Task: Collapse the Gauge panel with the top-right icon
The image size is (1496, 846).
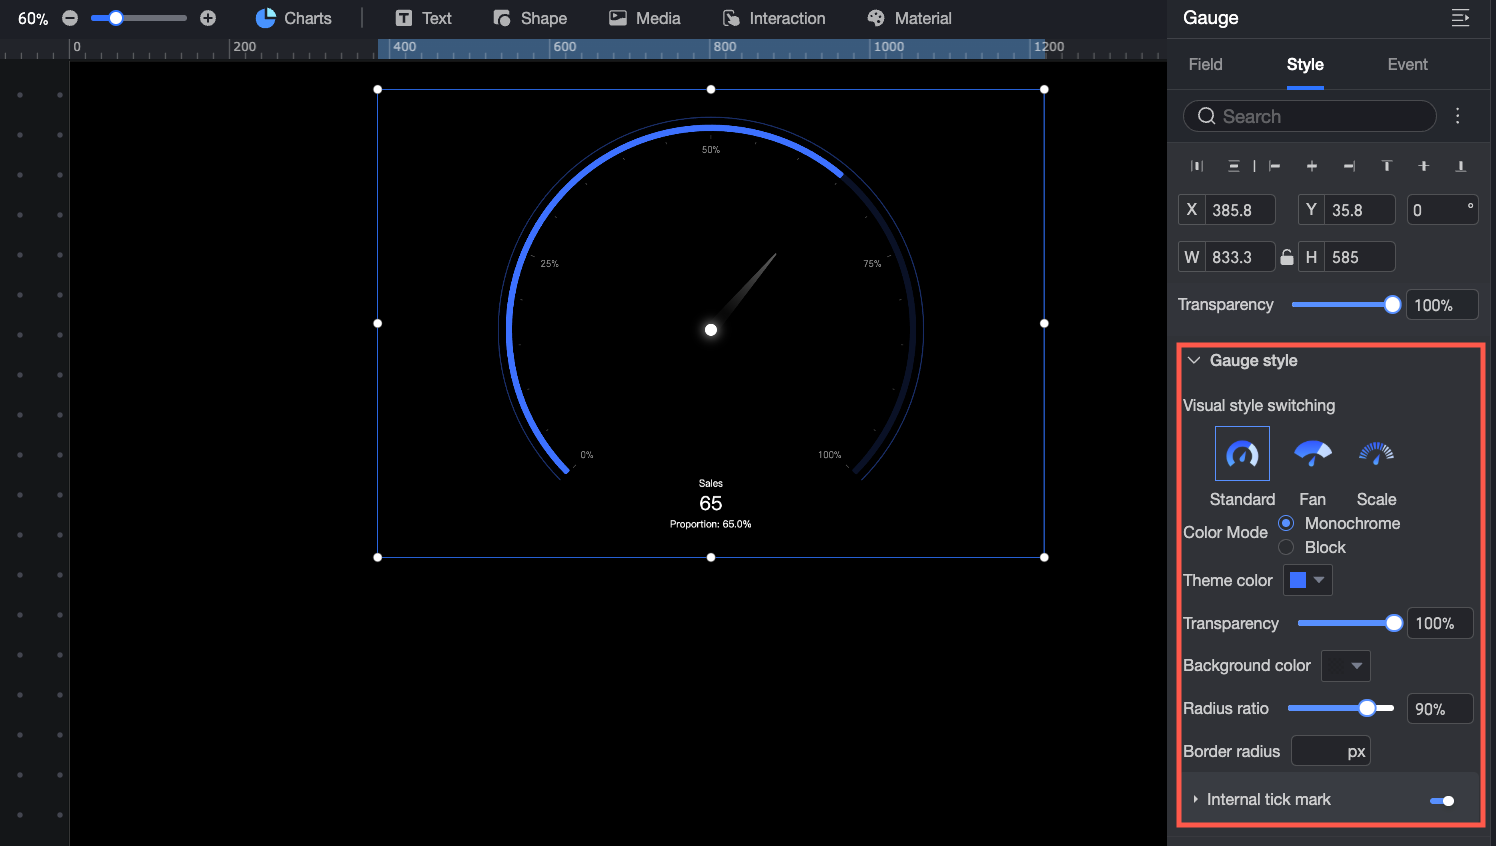Action: coord(1460,18)
